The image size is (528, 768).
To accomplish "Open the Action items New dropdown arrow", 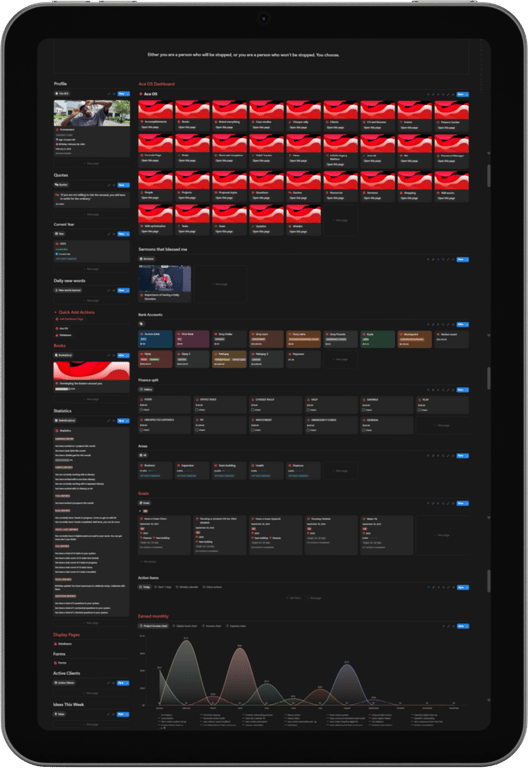I will pyautogui.click(x=467, y=587).
